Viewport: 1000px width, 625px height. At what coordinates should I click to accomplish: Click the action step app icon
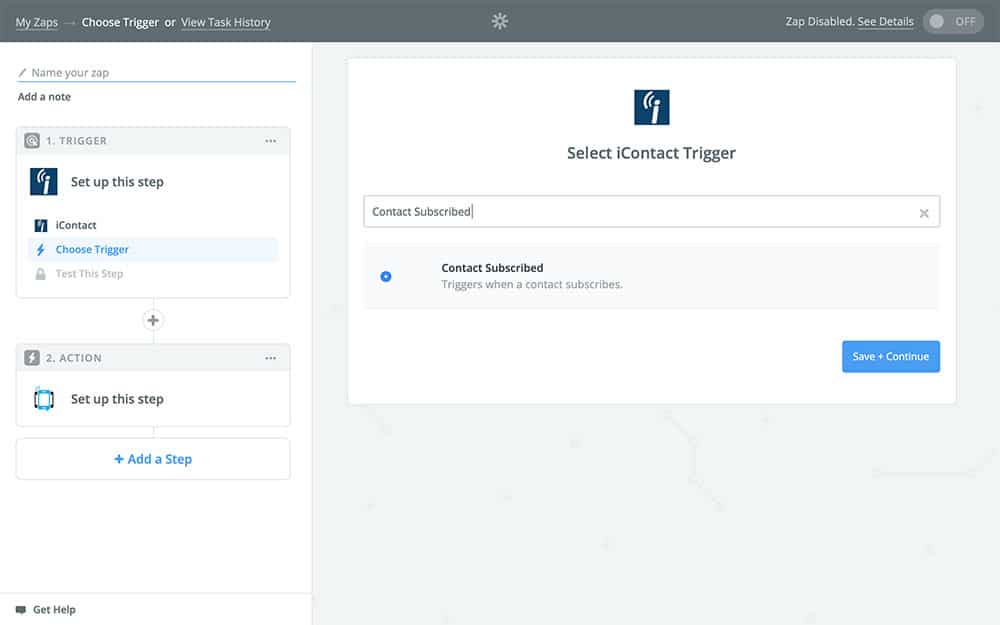coord(44,399)
